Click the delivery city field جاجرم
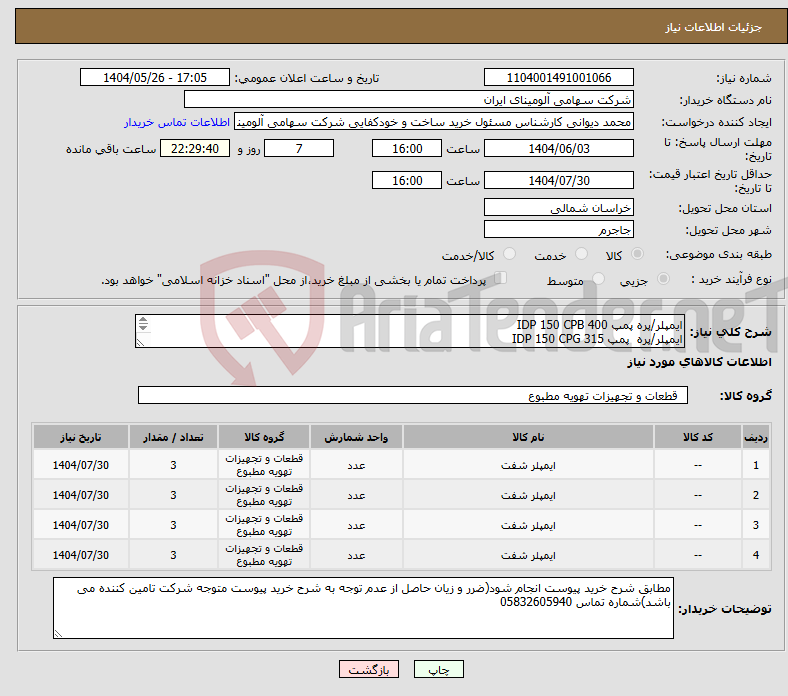 click(x=558, y=229)
